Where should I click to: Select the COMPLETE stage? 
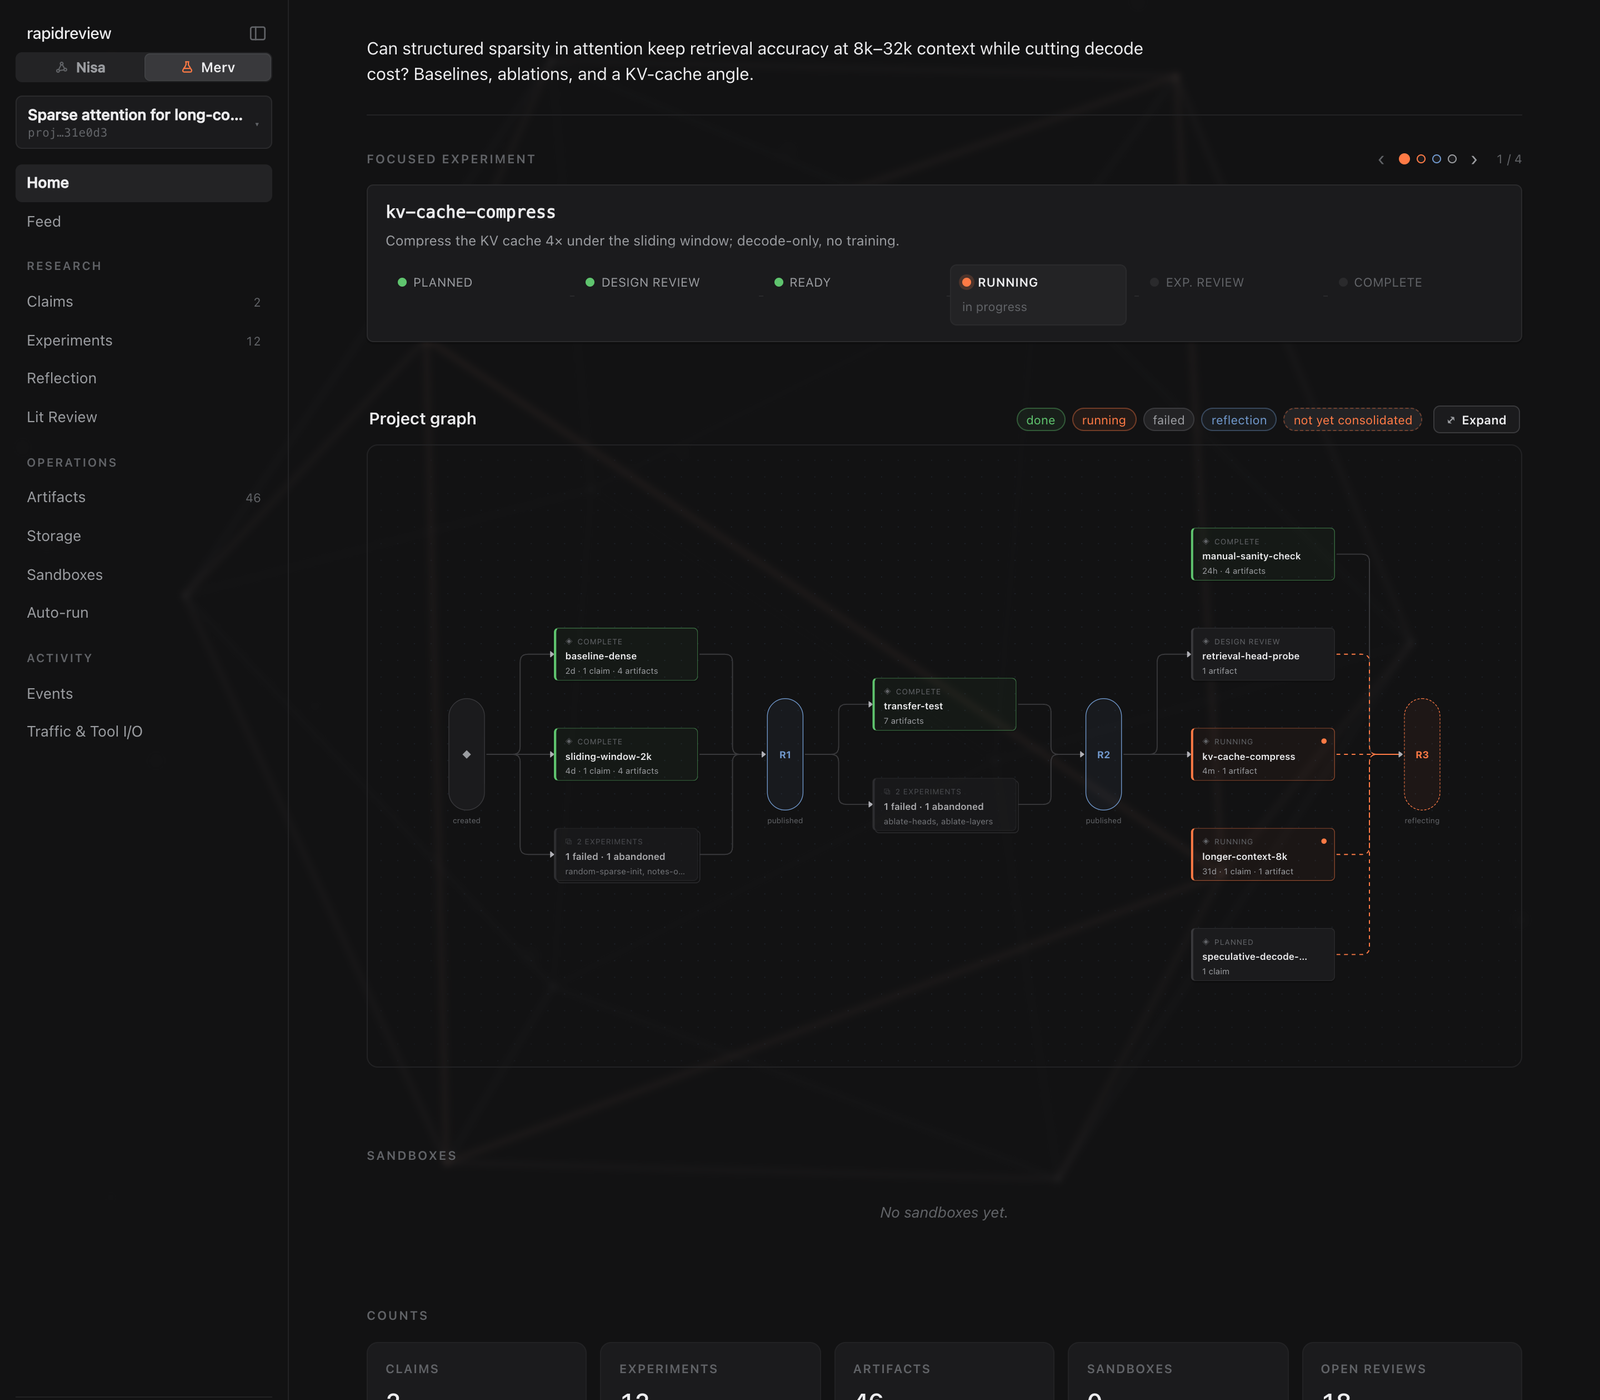pos(1414,295)
